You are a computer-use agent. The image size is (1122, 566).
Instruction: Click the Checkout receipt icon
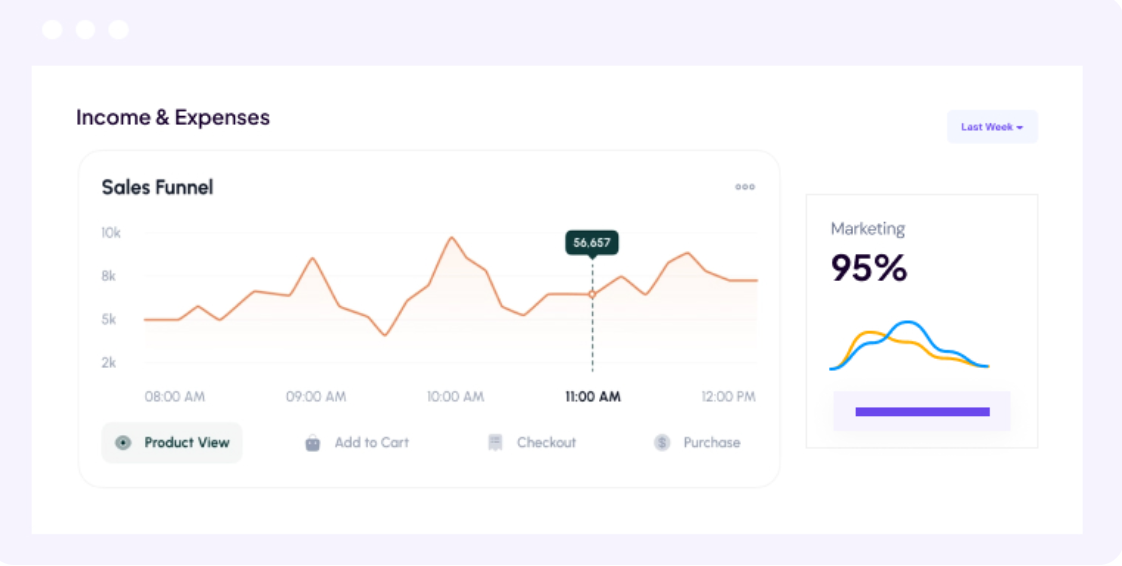pyautogui.click(x=495, y=443)
